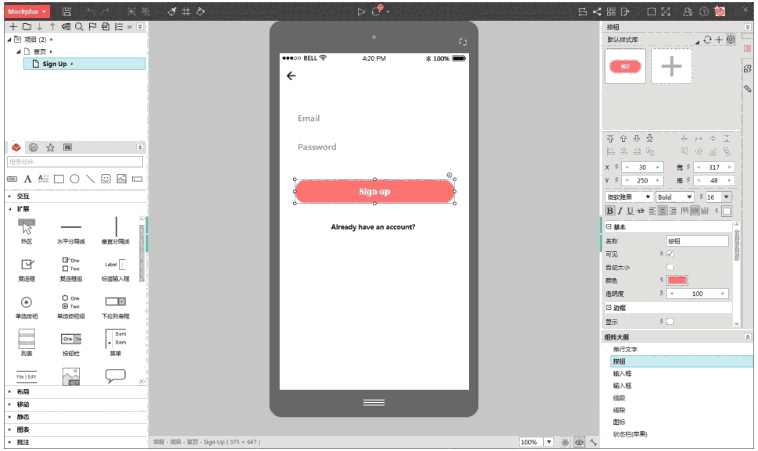This screenshot has height=451, width=758.
Task: Select the image component tool
Action: coord(121,179)
